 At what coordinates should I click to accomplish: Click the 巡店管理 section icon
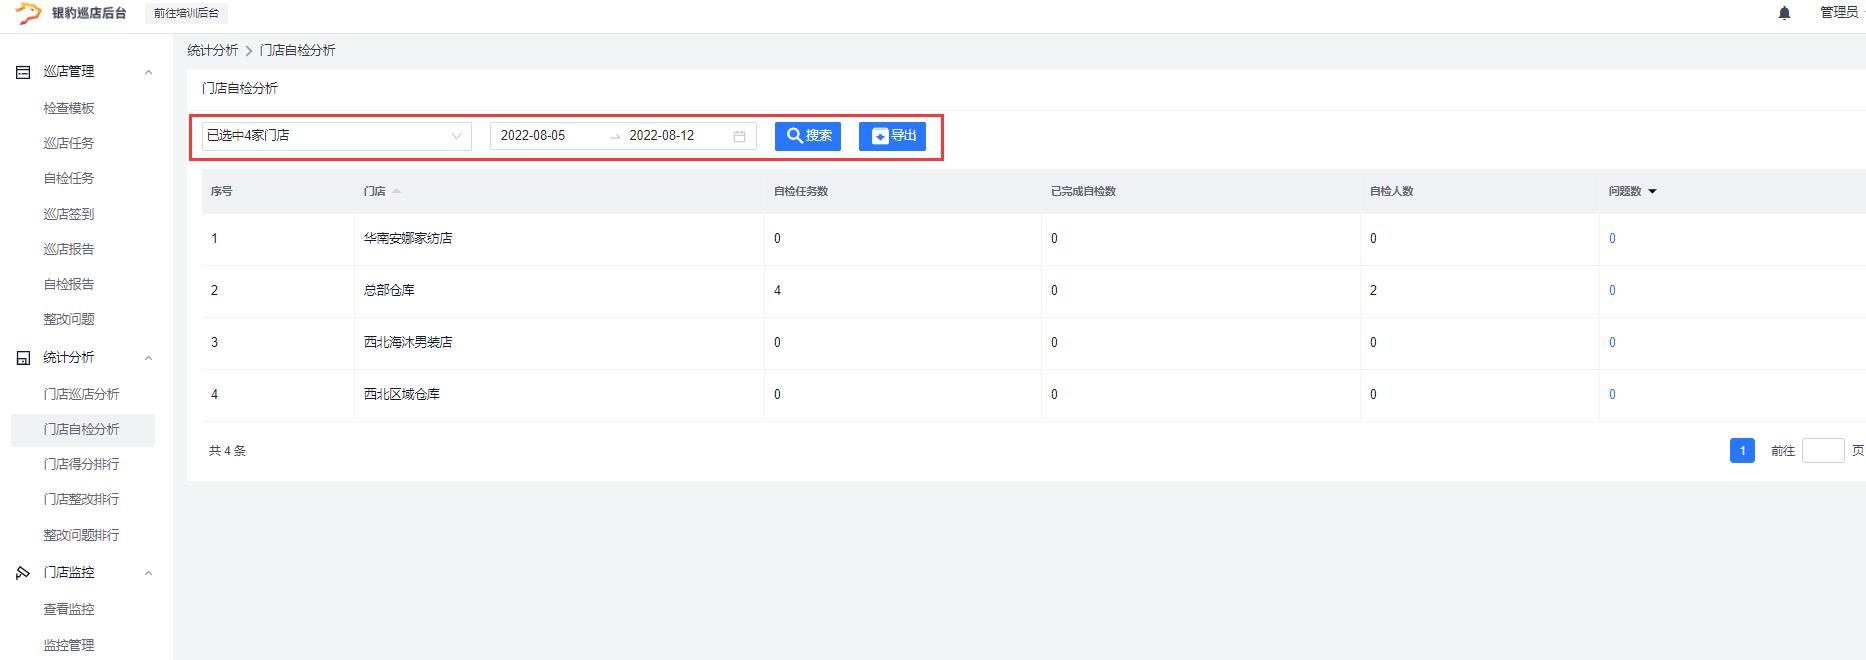pyautogui.click(x=23, y=72)
